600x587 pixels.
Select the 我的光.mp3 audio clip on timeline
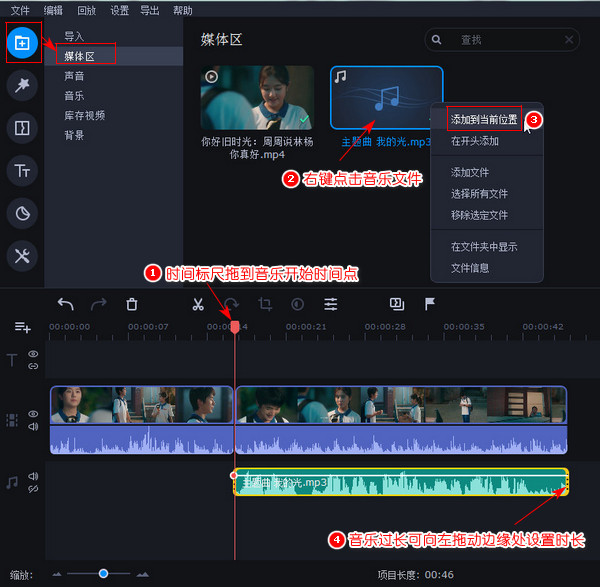pos(401,482)
